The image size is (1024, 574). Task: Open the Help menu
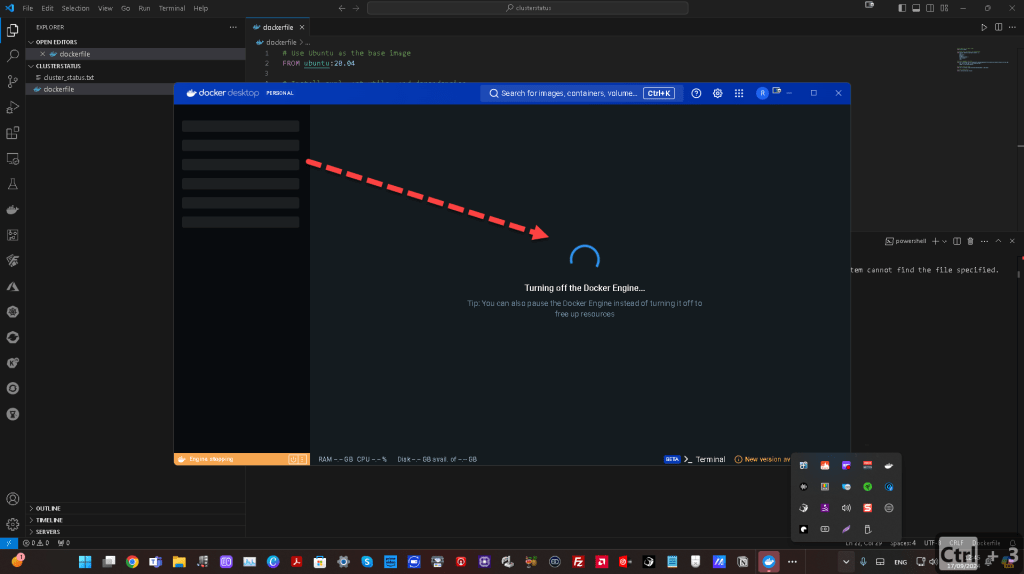(x=200, y=8)
